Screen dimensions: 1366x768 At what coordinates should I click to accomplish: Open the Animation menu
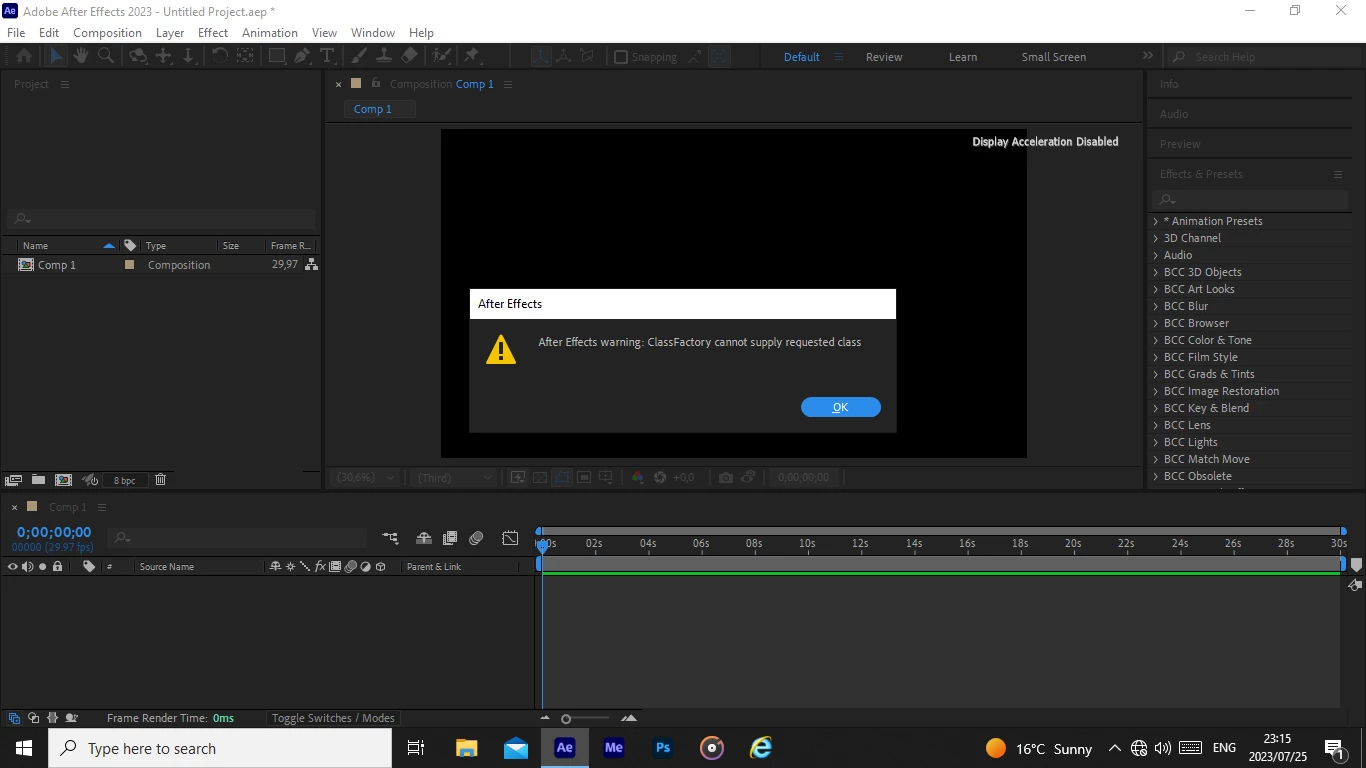point(270,33)
